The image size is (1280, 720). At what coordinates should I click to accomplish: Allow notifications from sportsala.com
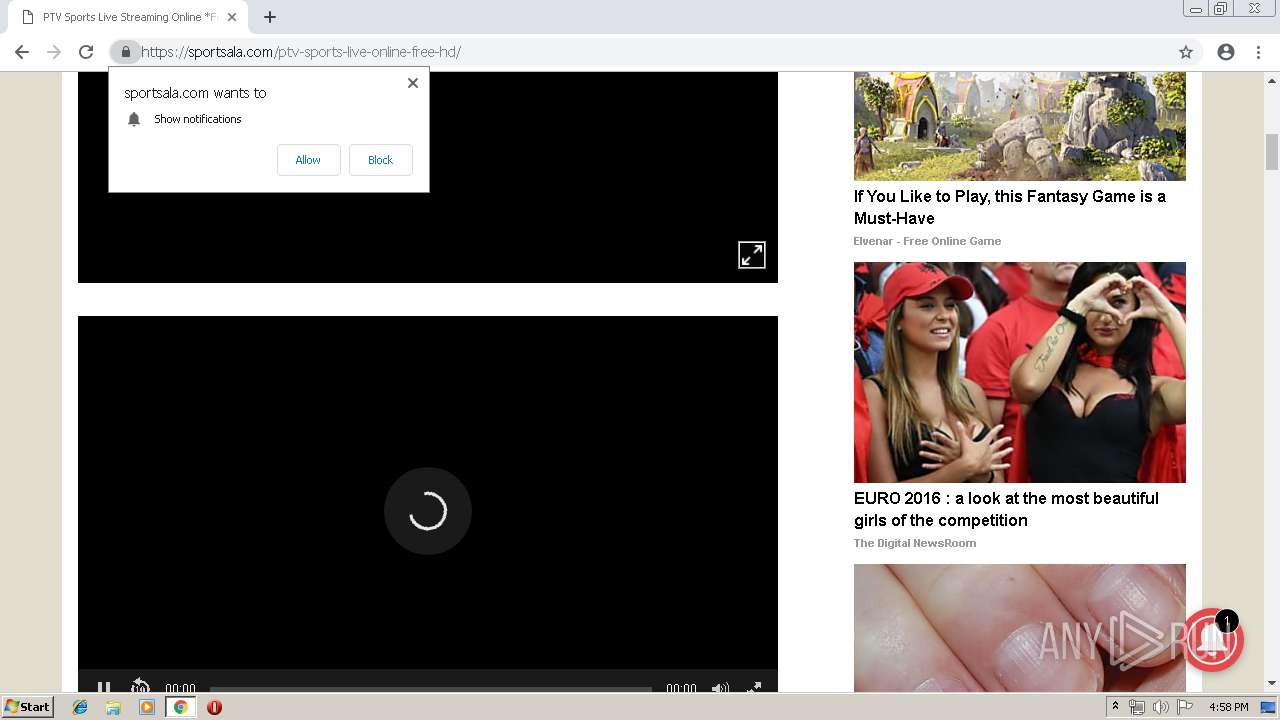[308, 160]
